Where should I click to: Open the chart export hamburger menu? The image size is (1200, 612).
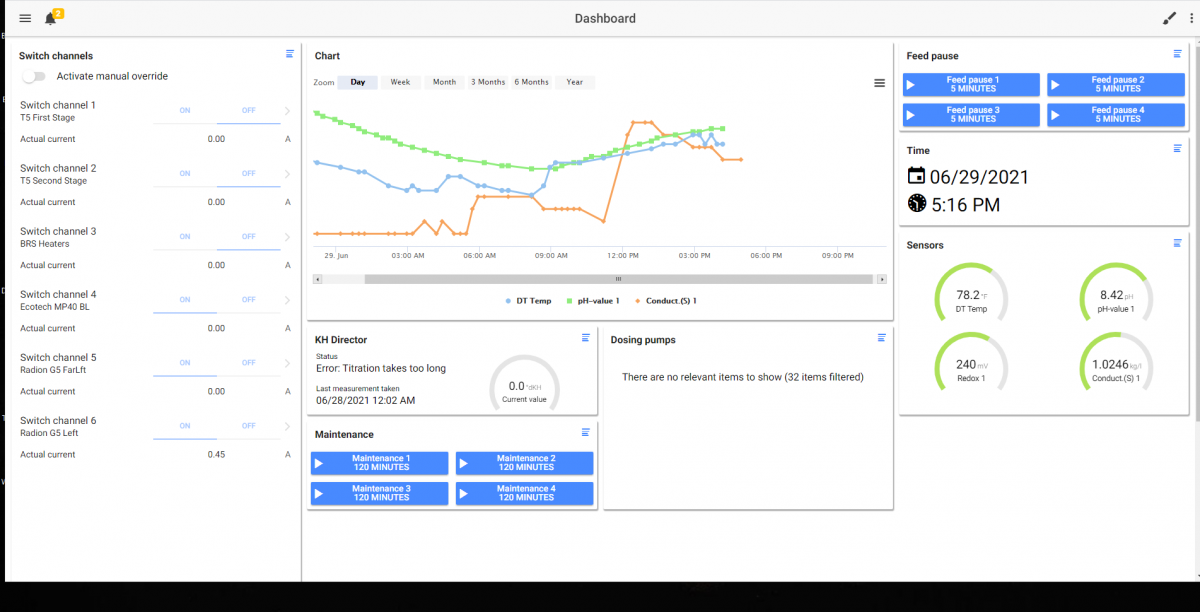(880, 83)
